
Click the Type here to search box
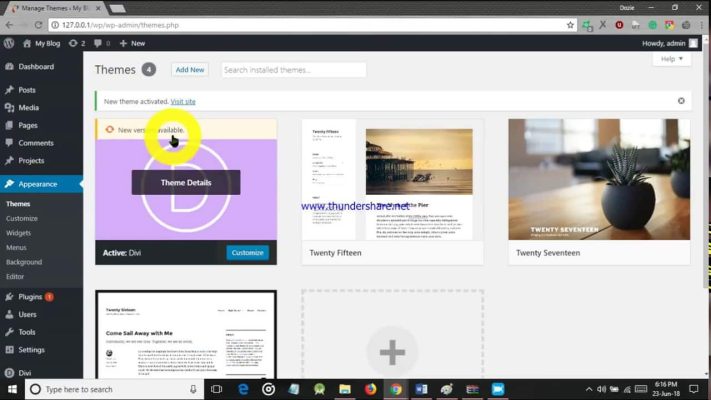(x=113, y=389)
